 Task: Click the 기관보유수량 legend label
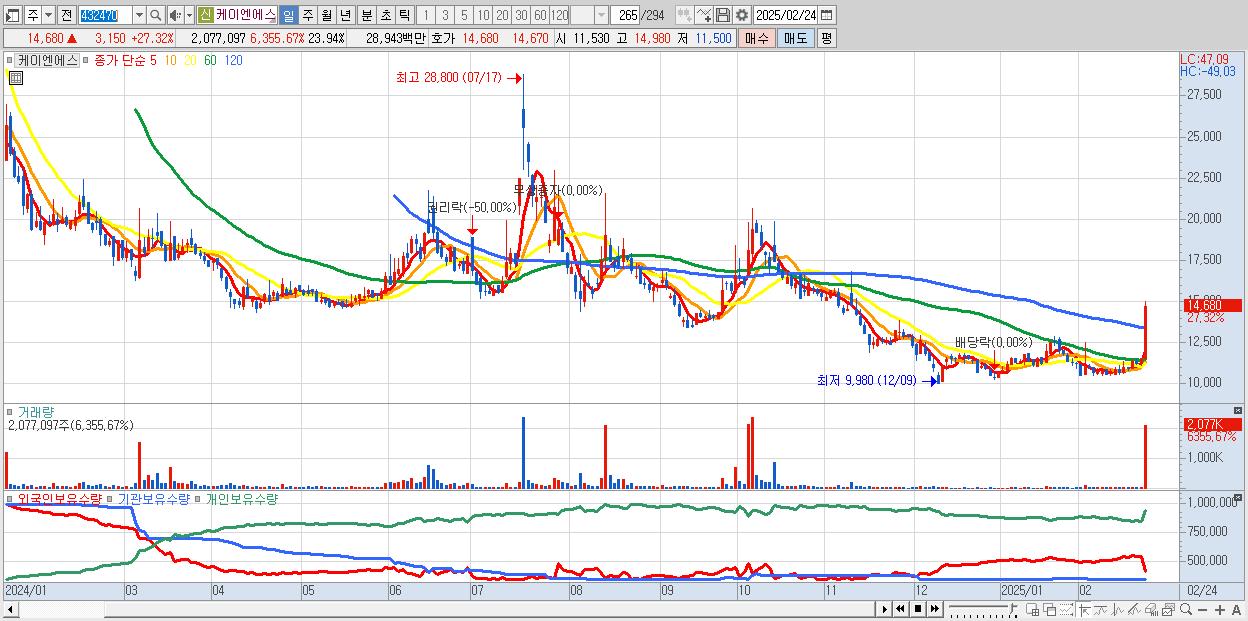pos(154,498)
